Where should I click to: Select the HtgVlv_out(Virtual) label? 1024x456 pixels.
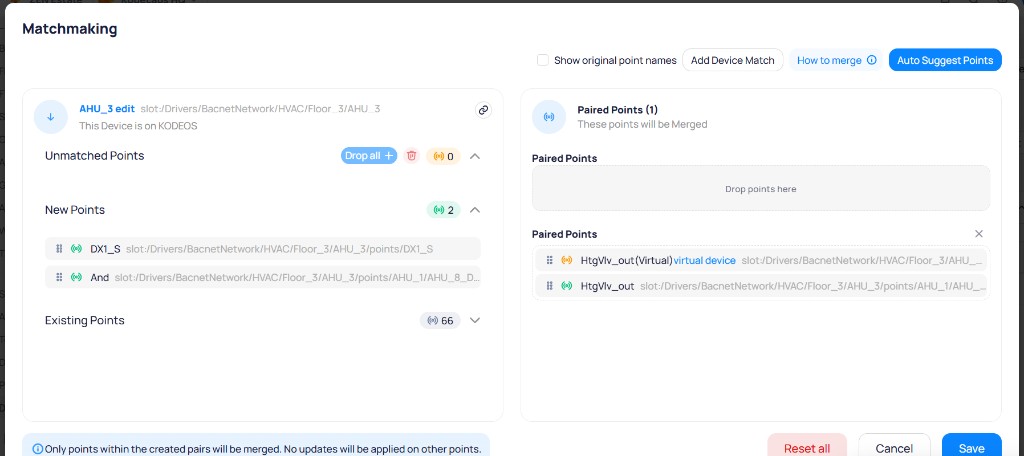(626, 260)
